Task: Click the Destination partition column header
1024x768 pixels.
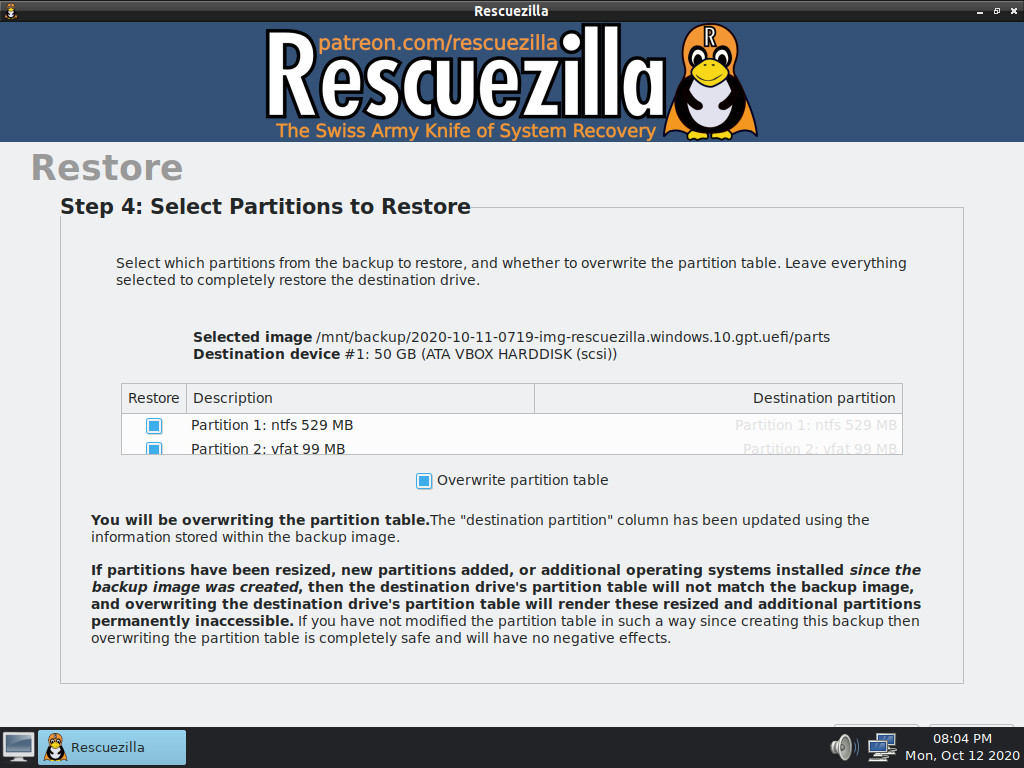Action: pyautogui.click(x=718, y=398)
